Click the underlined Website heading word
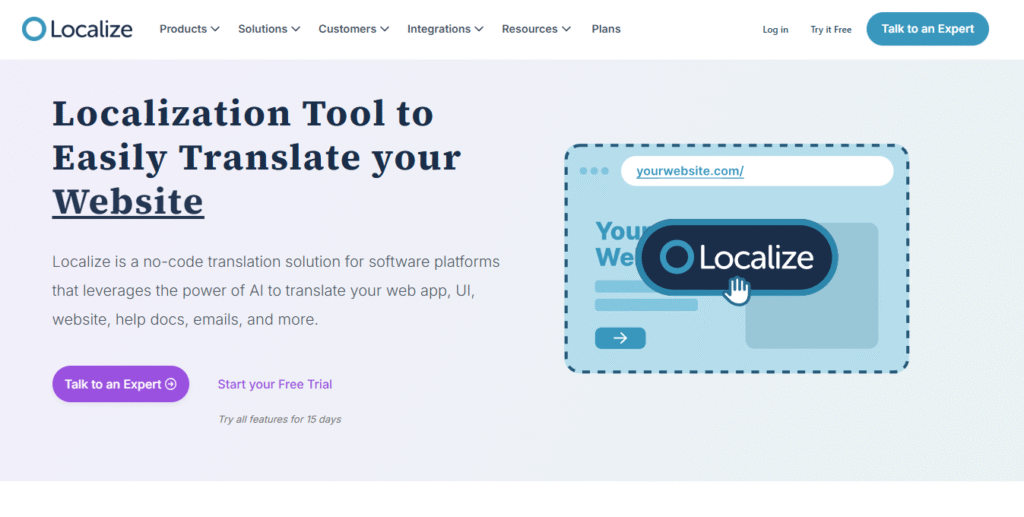 click(128, 201)
